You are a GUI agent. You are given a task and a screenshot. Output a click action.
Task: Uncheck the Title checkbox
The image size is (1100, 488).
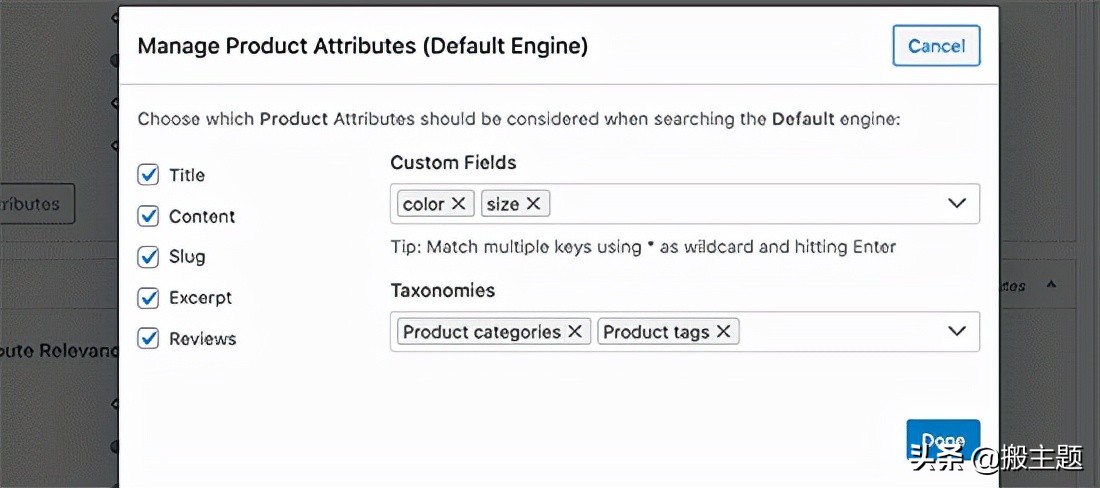click(x=148, y=175)
